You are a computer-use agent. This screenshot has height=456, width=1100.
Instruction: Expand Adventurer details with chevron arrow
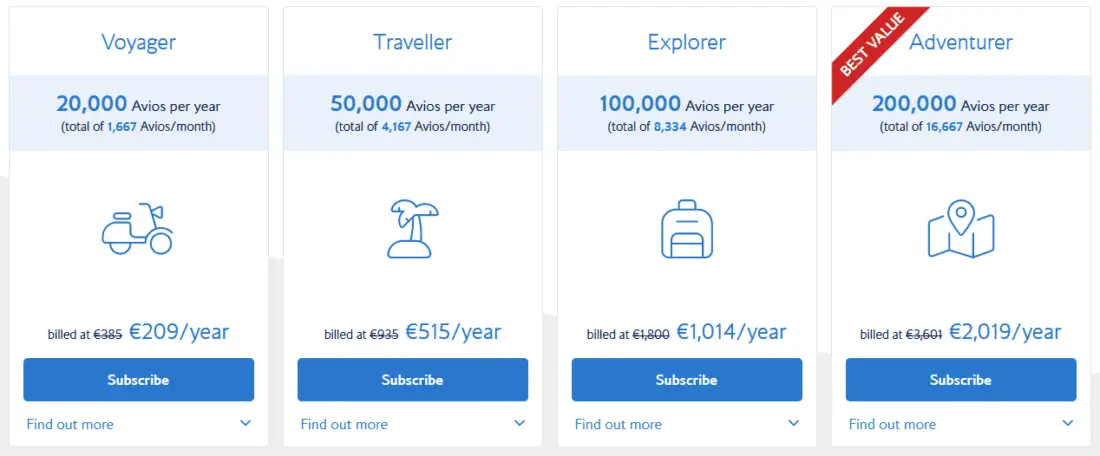point(1068,423)
